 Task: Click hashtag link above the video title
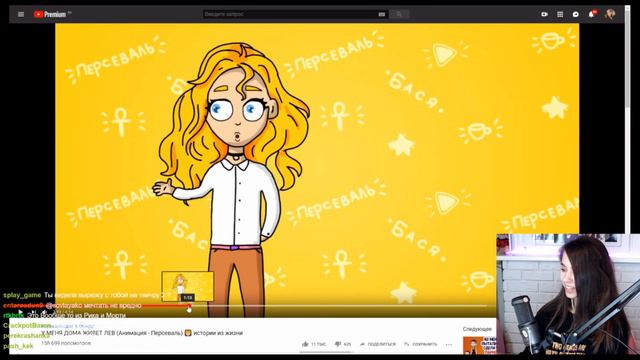point(69,326)
